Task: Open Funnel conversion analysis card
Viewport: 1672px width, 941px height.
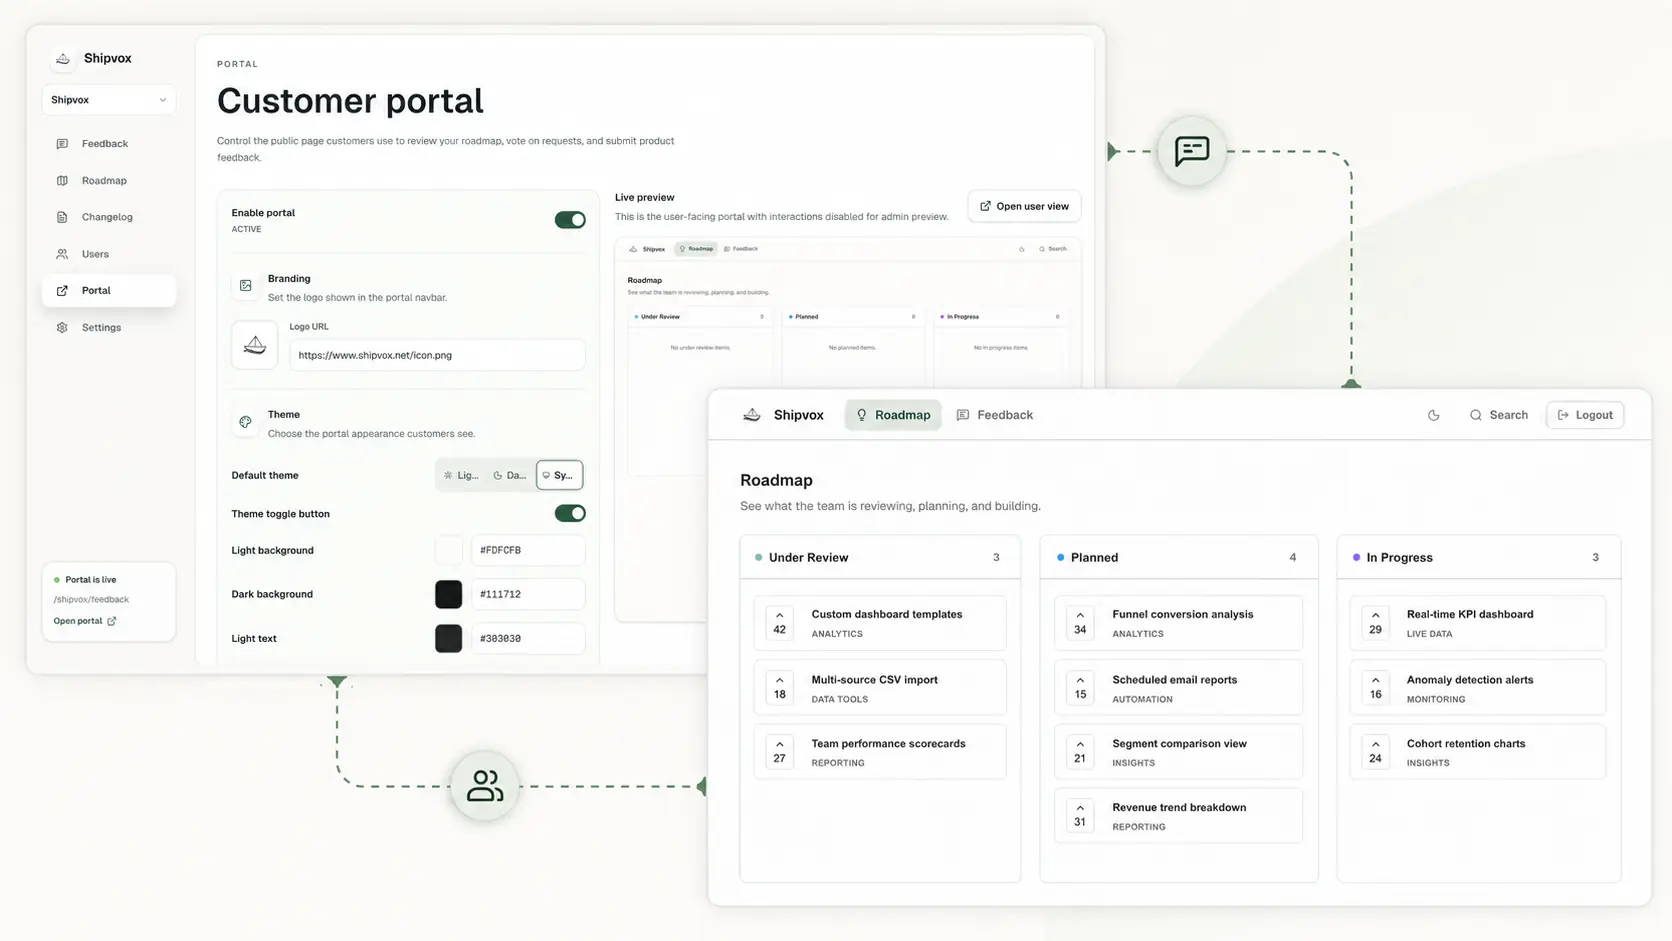Action: (1179, 623)
